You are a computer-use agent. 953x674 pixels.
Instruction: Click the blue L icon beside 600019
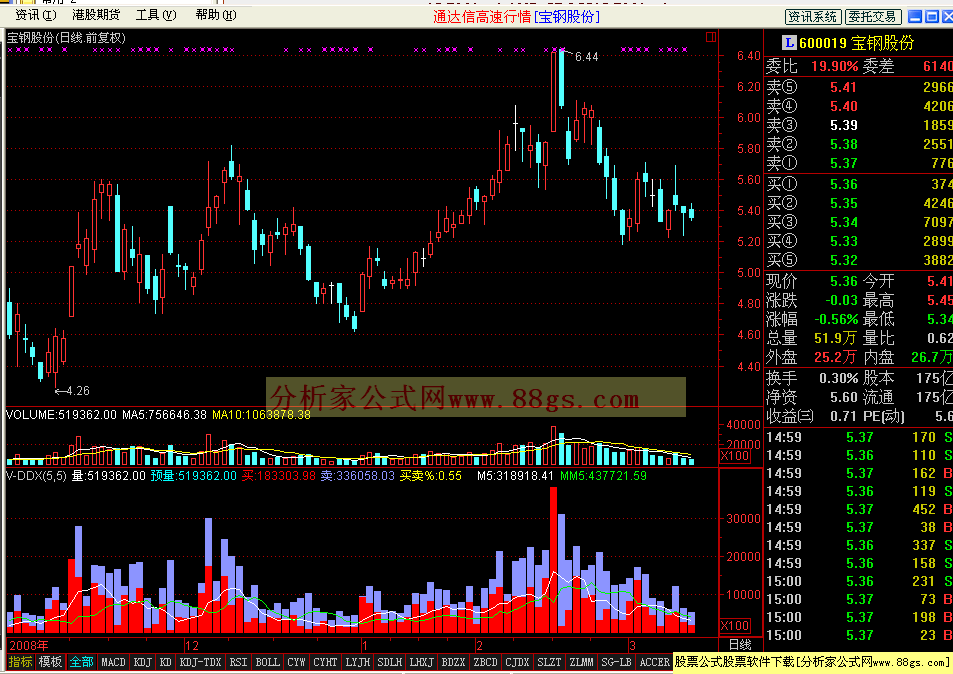[x=789, y=43]
